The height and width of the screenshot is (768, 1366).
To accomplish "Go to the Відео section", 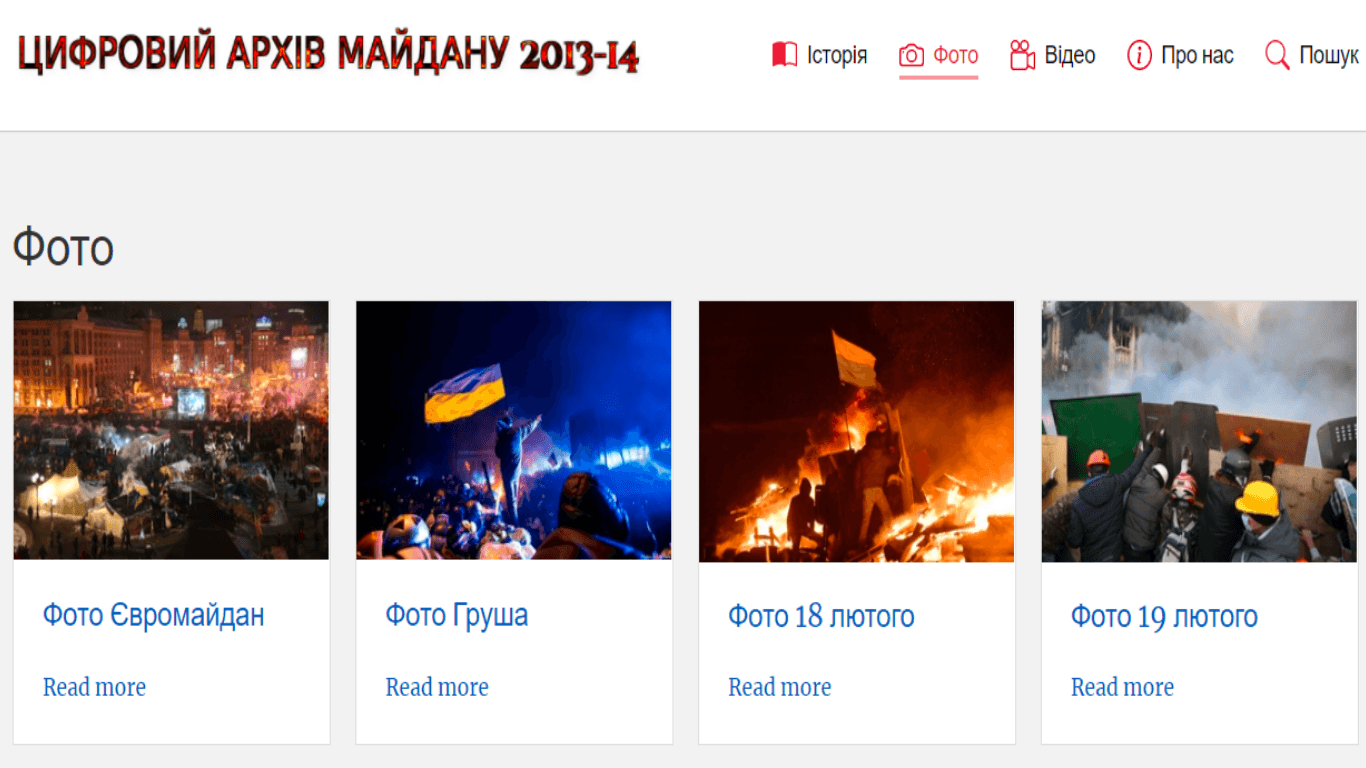I will [1070, 55].
